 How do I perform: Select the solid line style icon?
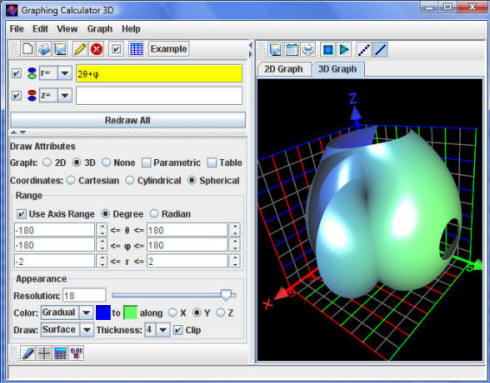point(380,50)
